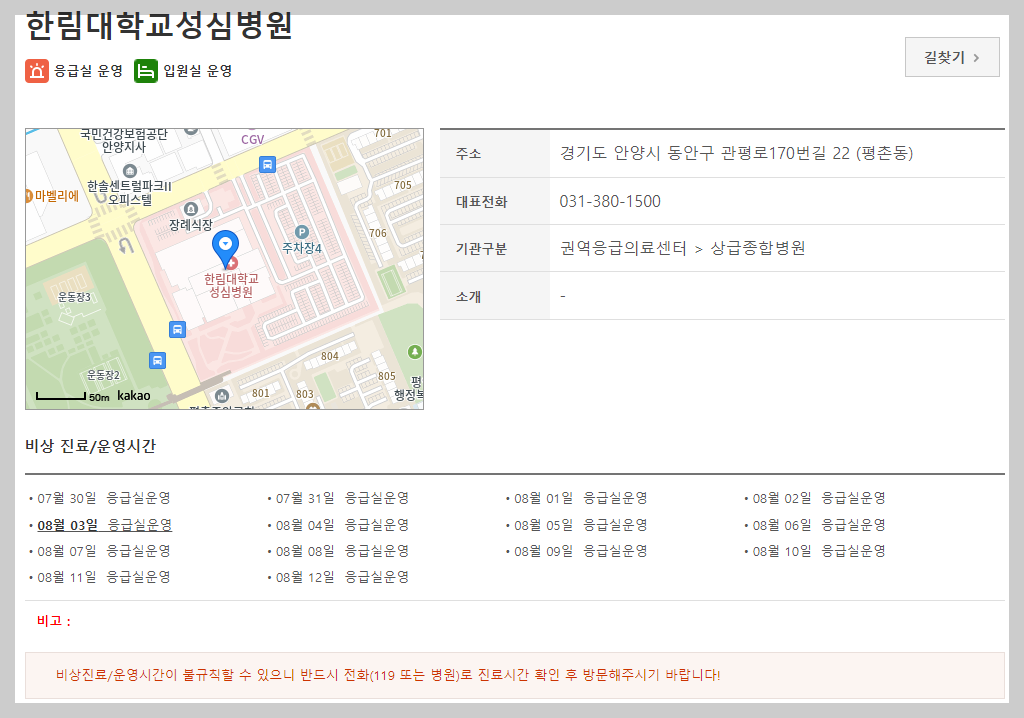This screenshot has height=718, width=1024.
Task: Click the 권역응급의료센터 > 상급종합병원 classification text
Action: [682, 249]
